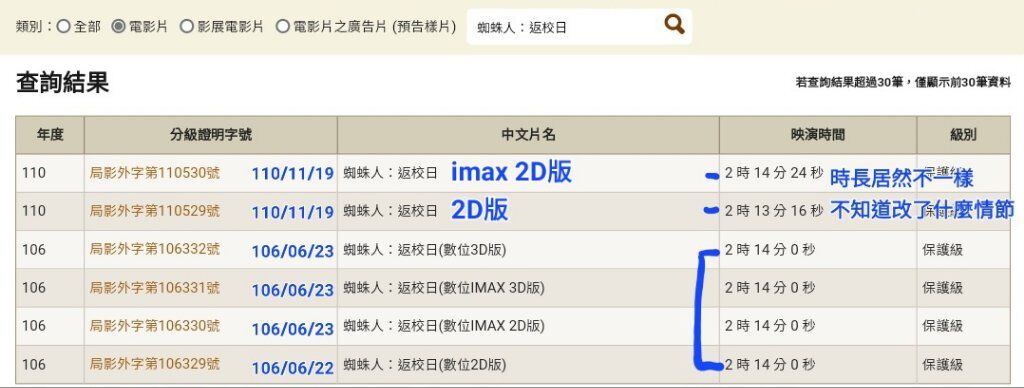Click the 數位3D版 movie title row
1024x388 pixels.
tap(513, 250)
